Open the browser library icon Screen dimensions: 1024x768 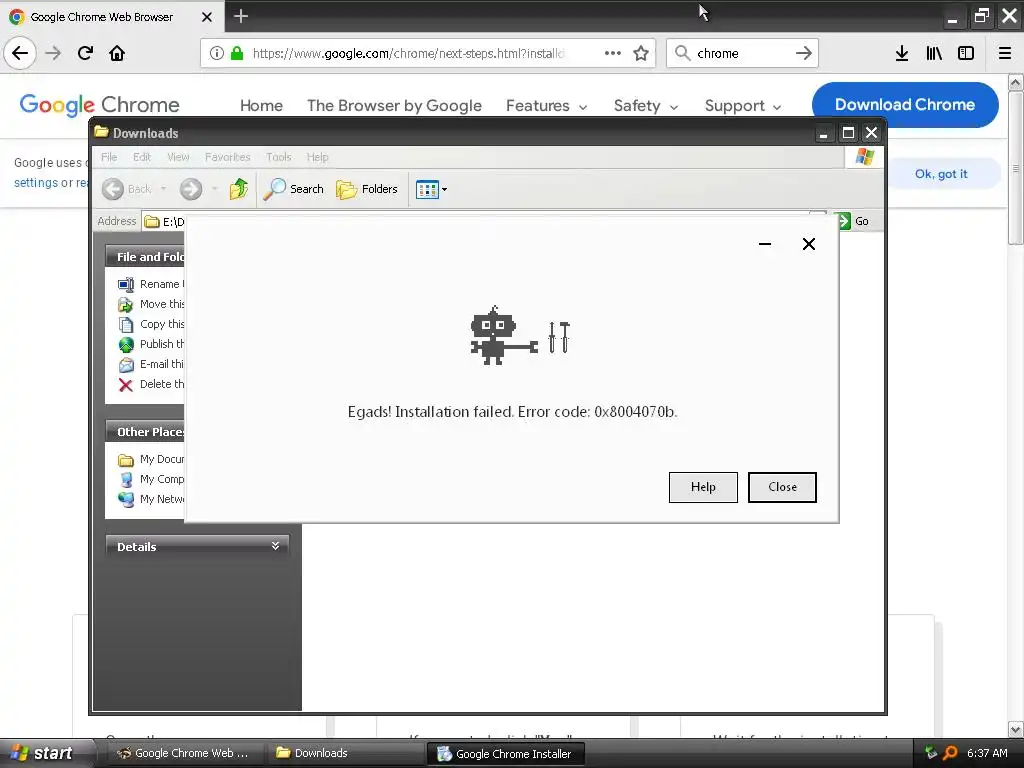pyautogui.click(x=934, y=53)
